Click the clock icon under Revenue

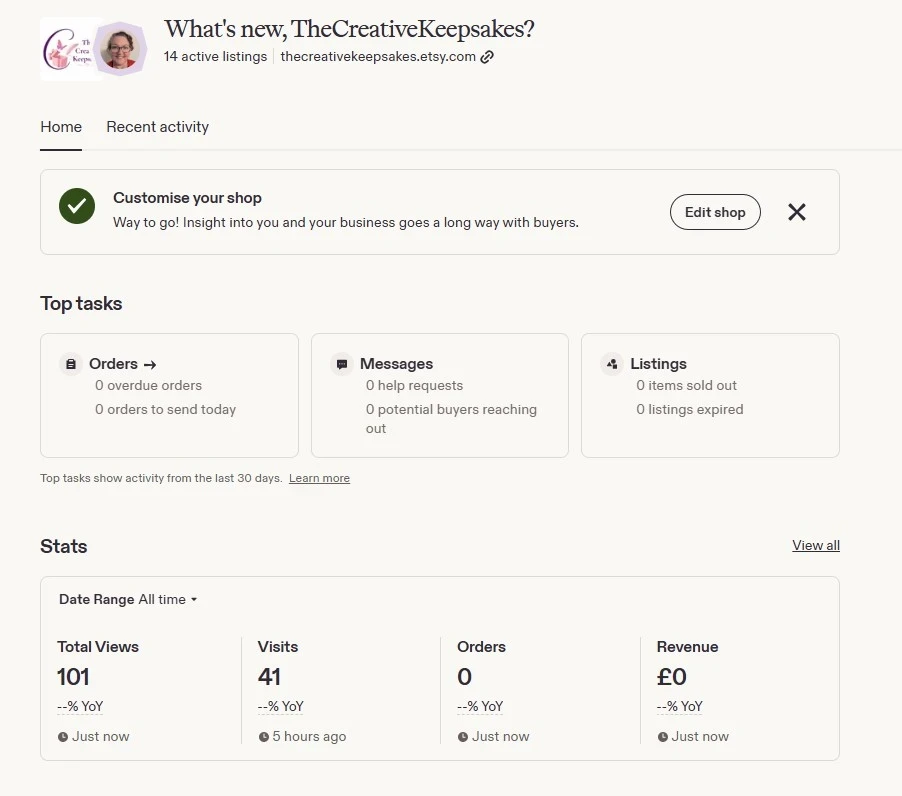[663, 737]
